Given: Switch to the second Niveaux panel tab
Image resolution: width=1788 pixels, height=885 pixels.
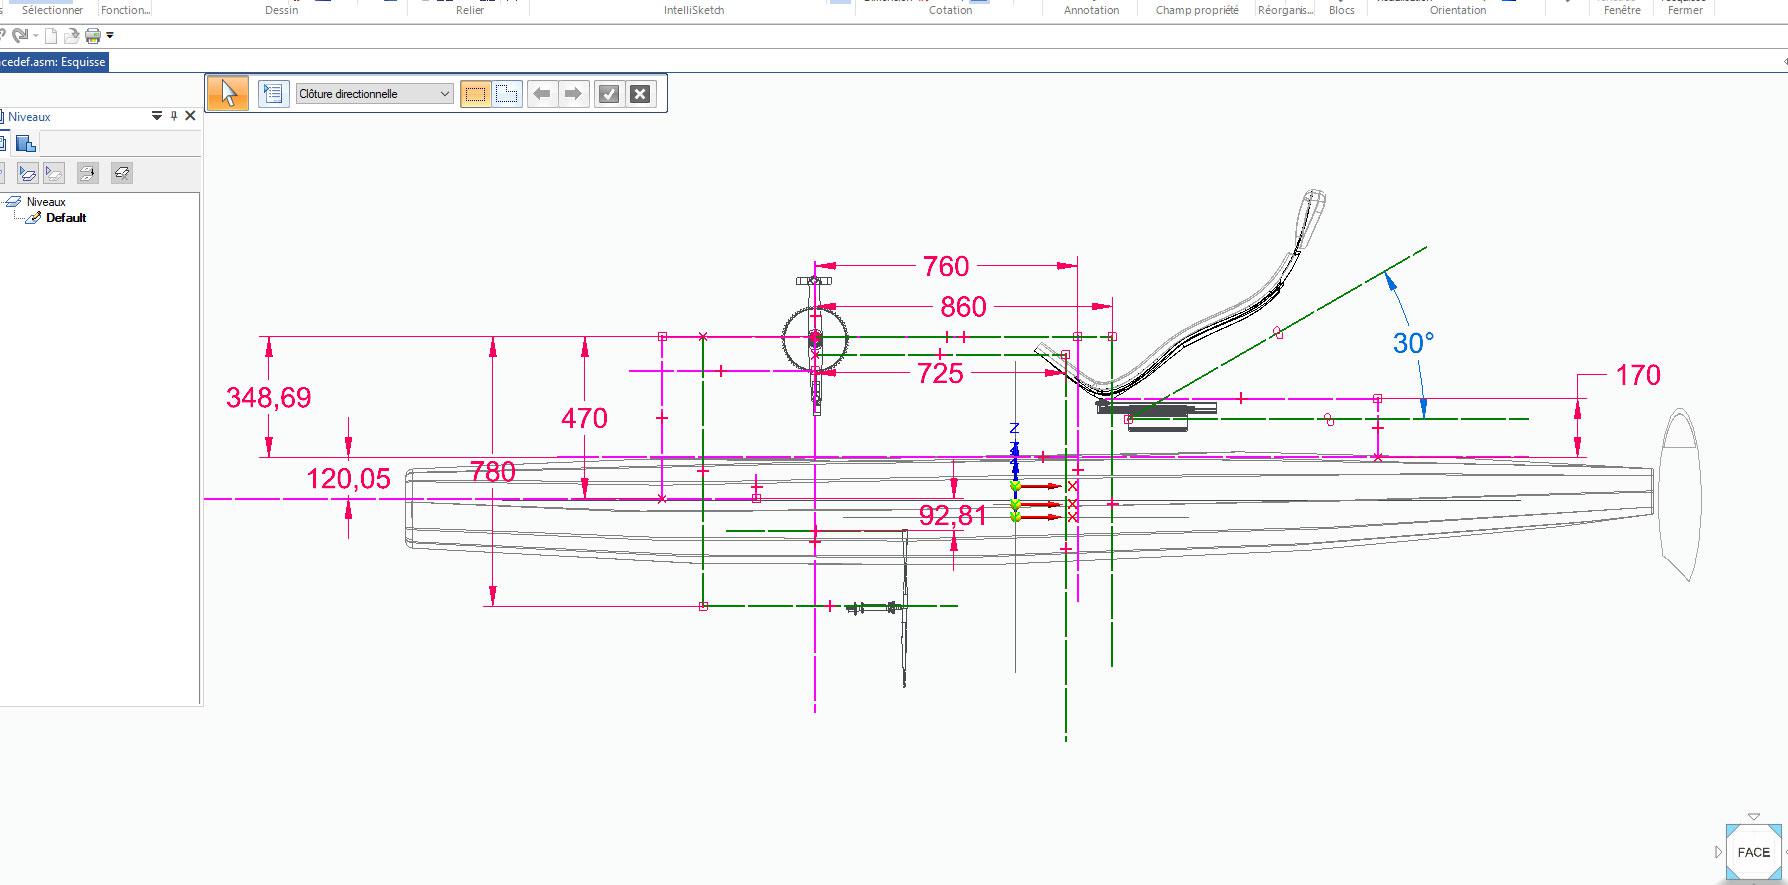Looking at the screenshot, I should (26, 144).
